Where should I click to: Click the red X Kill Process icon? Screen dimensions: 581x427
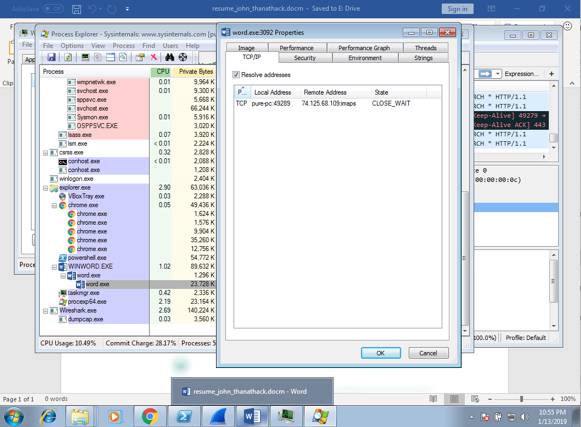(x=153, y=57)
